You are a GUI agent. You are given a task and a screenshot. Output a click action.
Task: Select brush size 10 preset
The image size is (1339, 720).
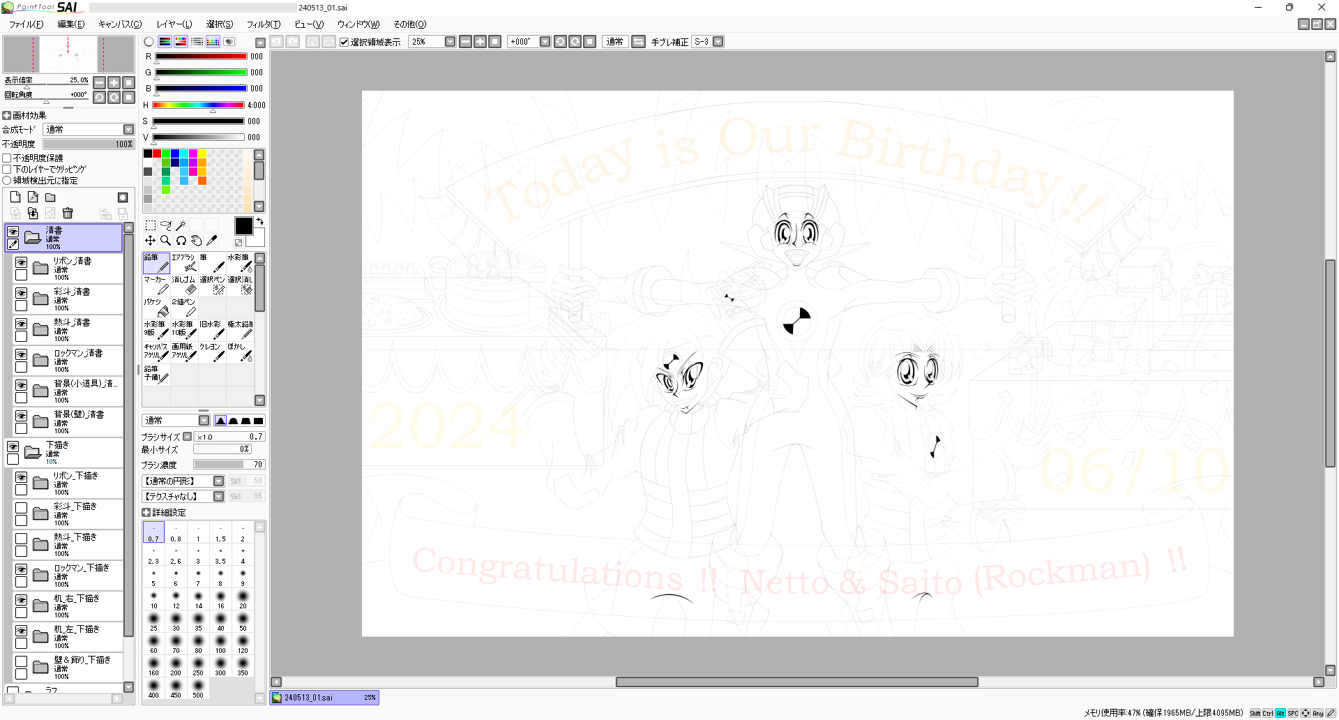(154, 598)
